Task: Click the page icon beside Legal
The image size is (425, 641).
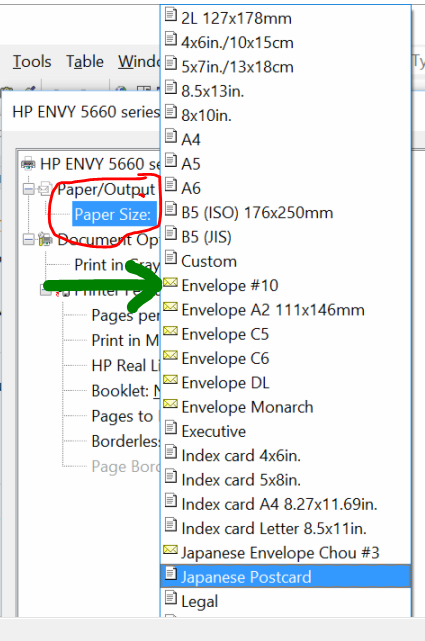Action: coord(171,598)
